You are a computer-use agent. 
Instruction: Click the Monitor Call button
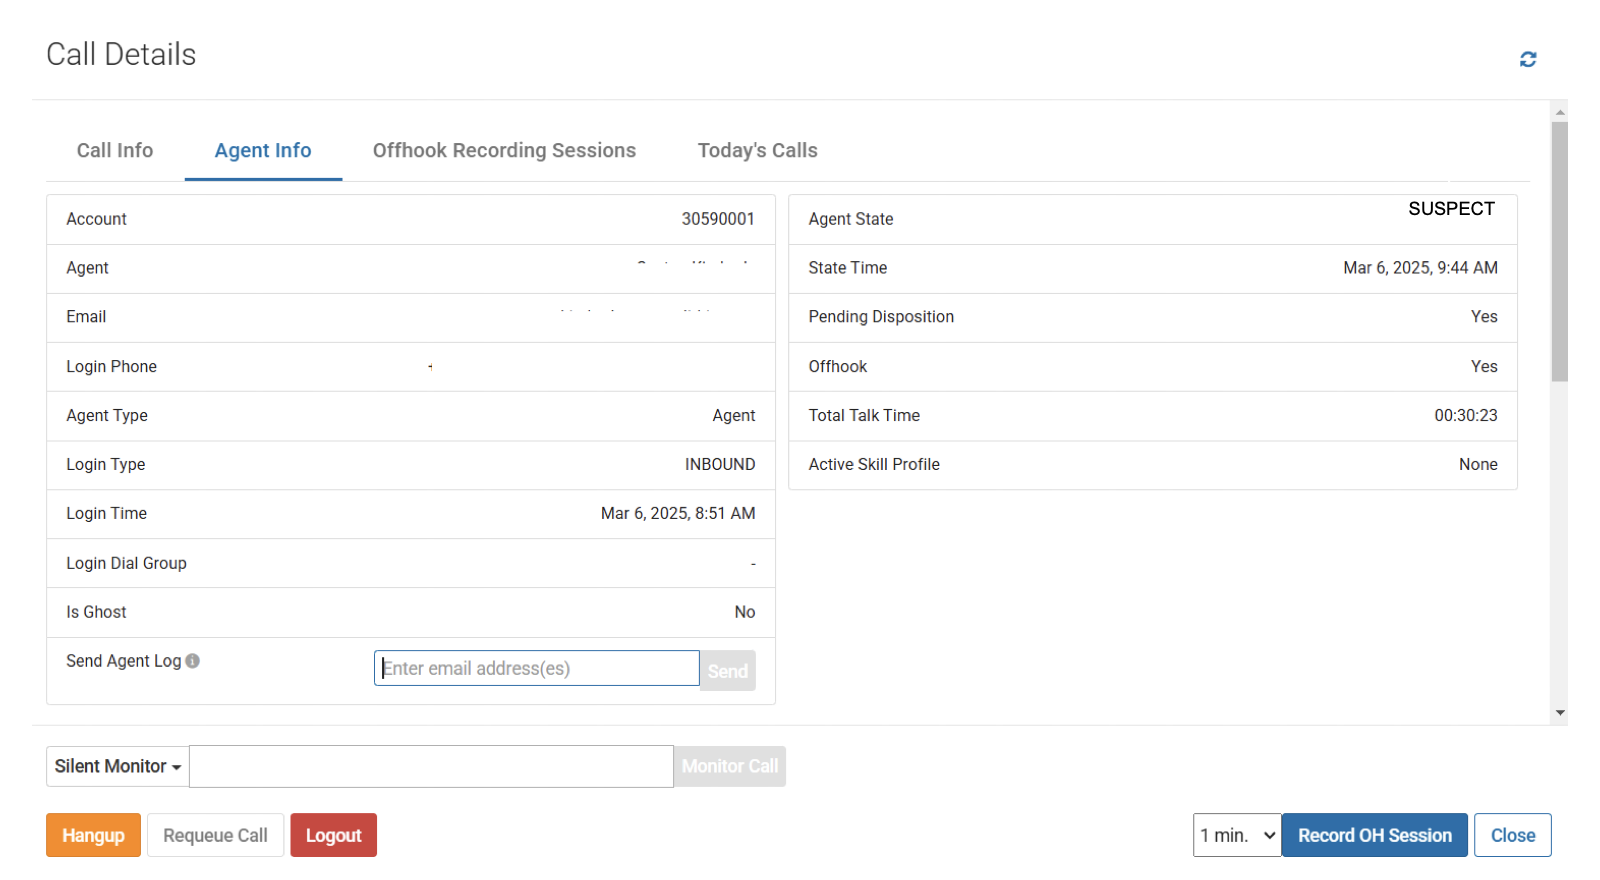point(729,767)
